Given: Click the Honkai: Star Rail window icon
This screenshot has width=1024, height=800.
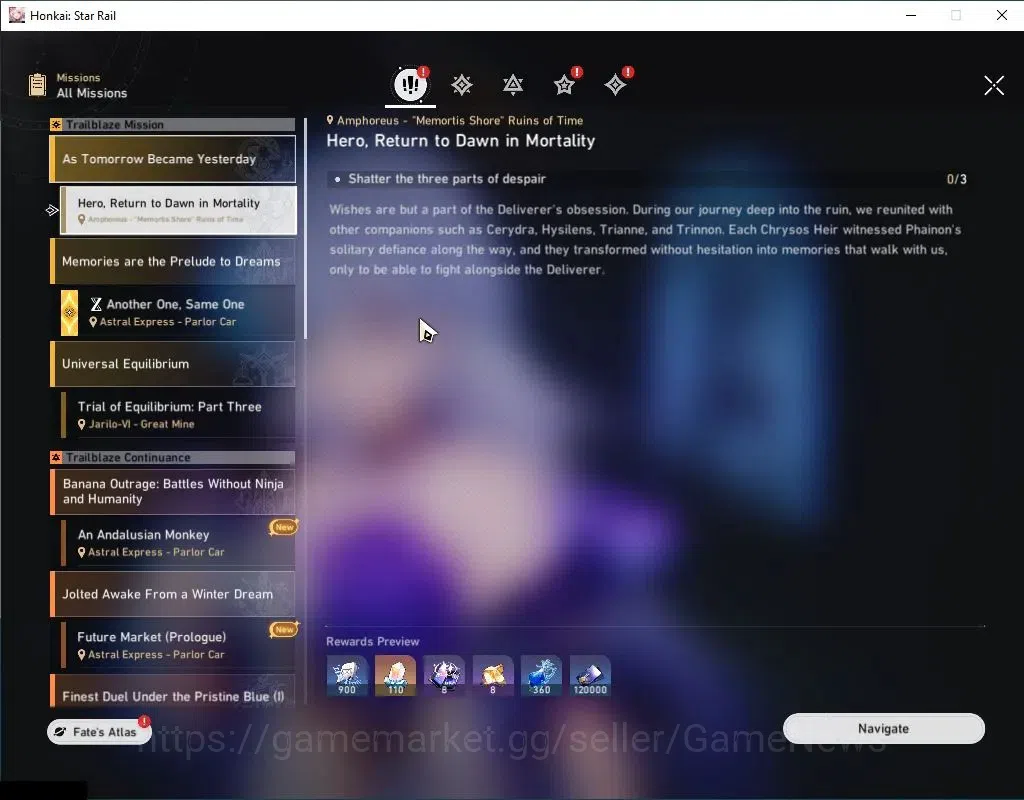Looking at the screenshot, I should click(x=16, y=15).
